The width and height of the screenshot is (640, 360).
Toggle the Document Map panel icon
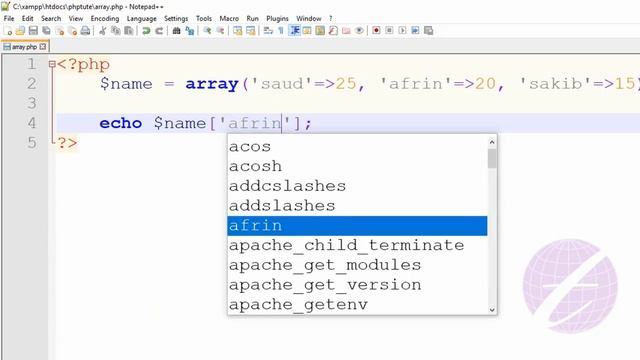(x=320, y=31)
